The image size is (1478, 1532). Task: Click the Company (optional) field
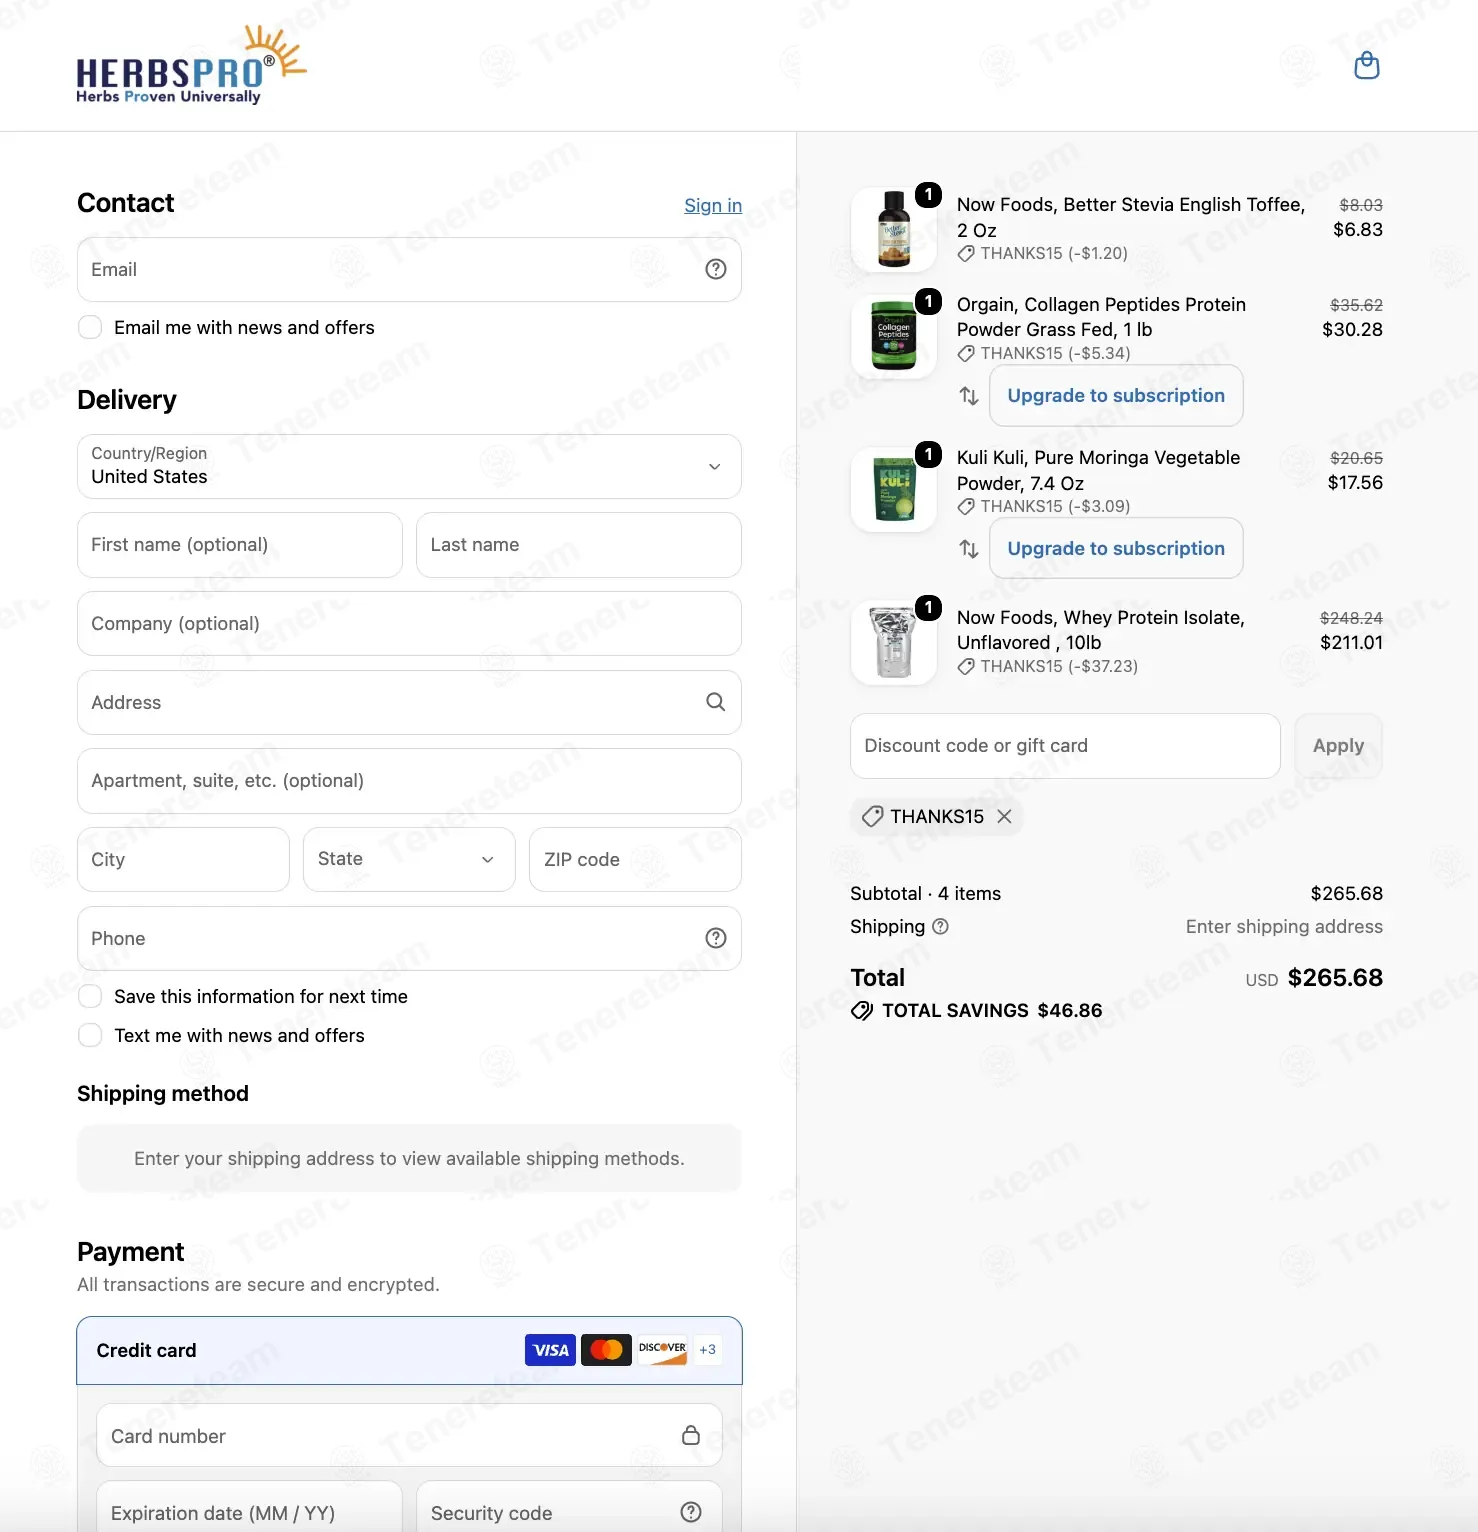tap(409, 623)
